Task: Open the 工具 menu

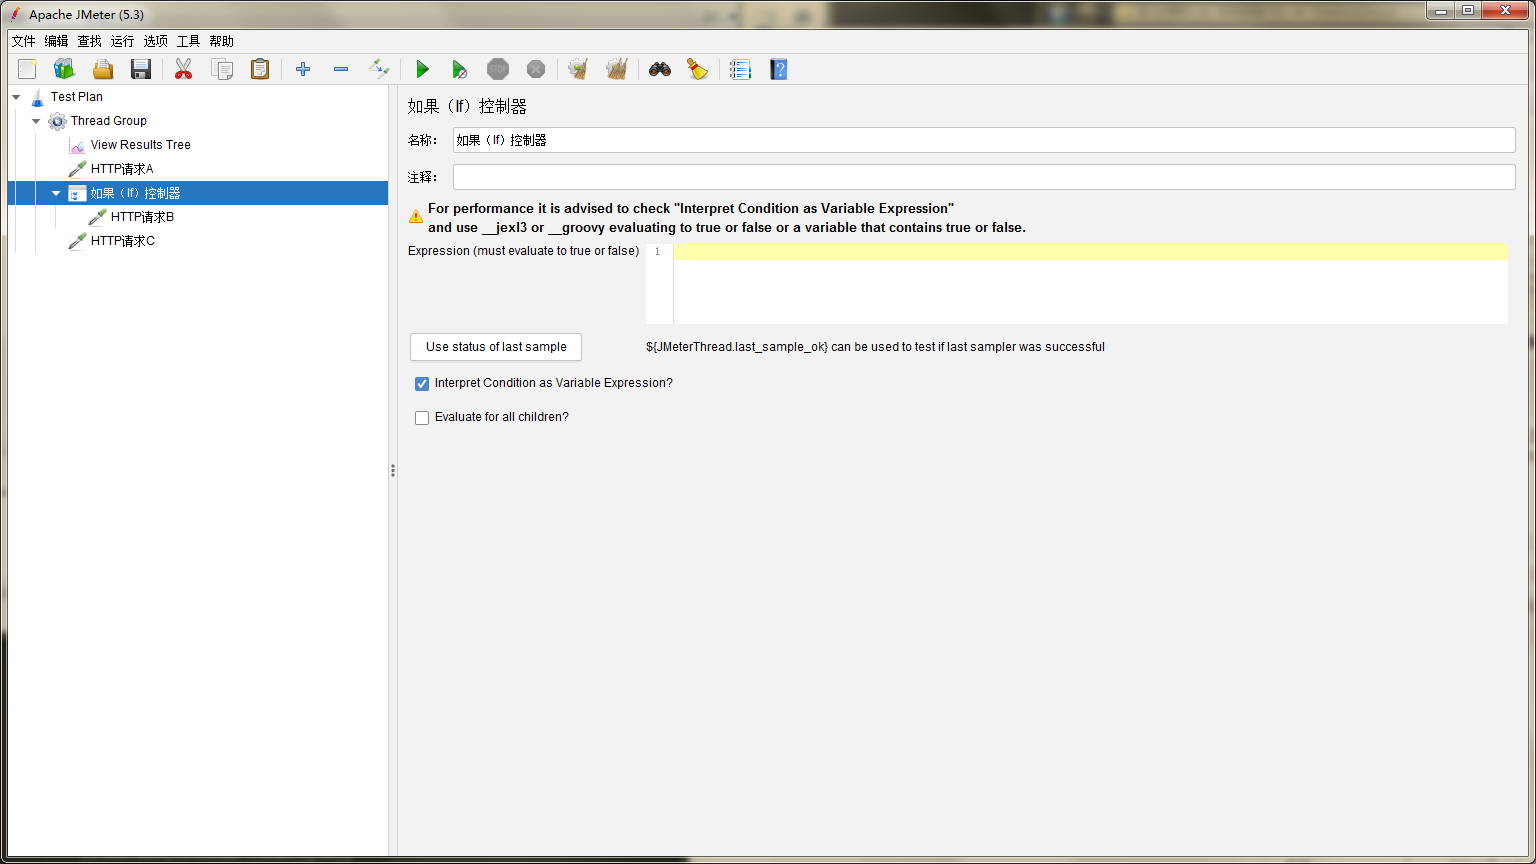Action: [x=188, y=41]
